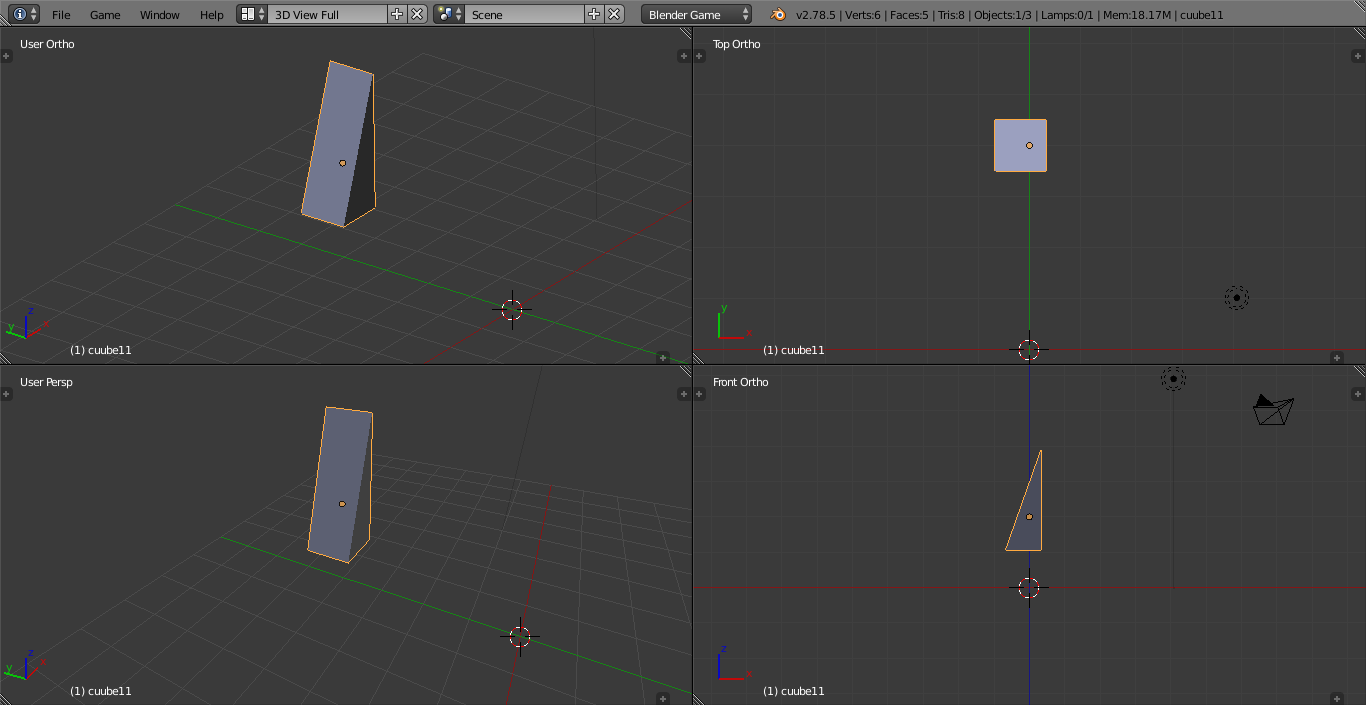Select the lamp object in Top Ortho
This screenshot has width=1366, height=705.
pos(1237,298)
